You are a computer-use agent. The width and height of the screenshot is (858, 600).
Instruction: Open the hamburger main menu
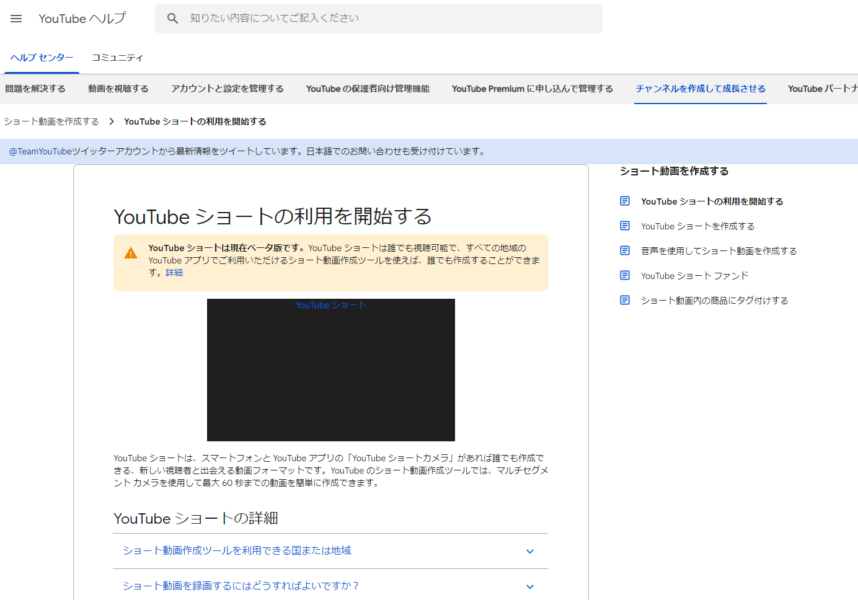(16, 19)
